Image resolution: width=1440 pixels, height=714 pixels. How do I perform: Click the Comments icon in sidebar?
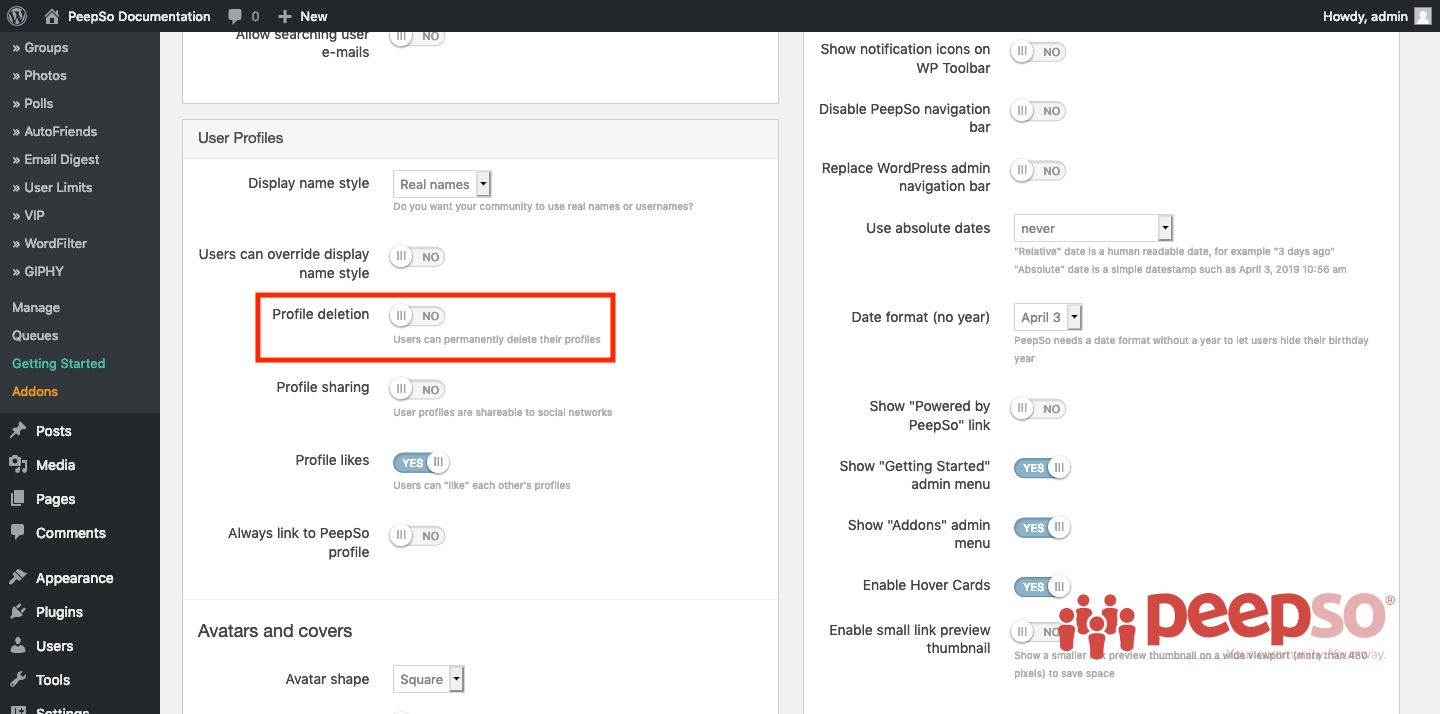(x=18, y=533)
